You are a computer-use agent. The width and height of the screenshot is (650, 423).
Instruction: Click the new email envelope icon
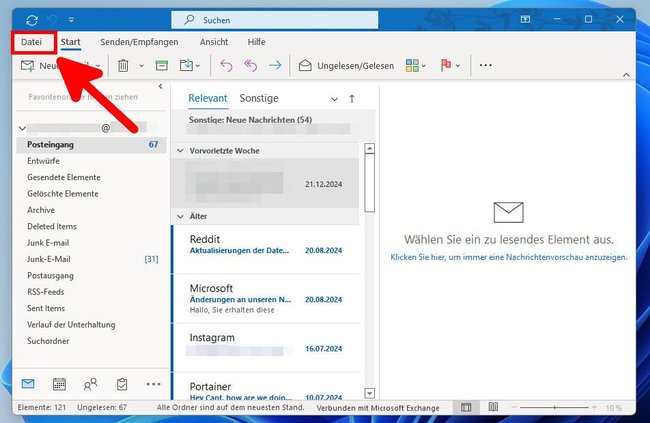pos(27,66)
